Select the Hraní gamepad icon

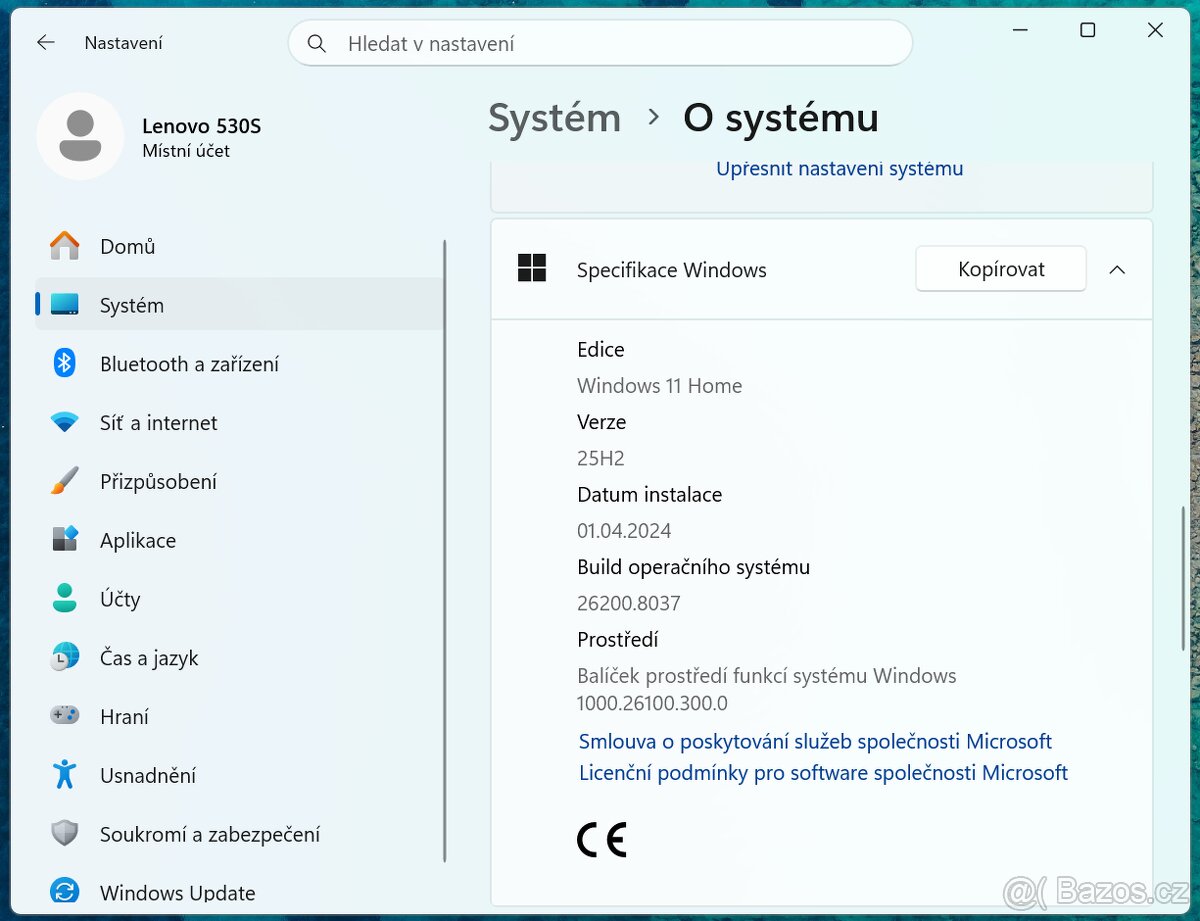(x=64, y=716)
